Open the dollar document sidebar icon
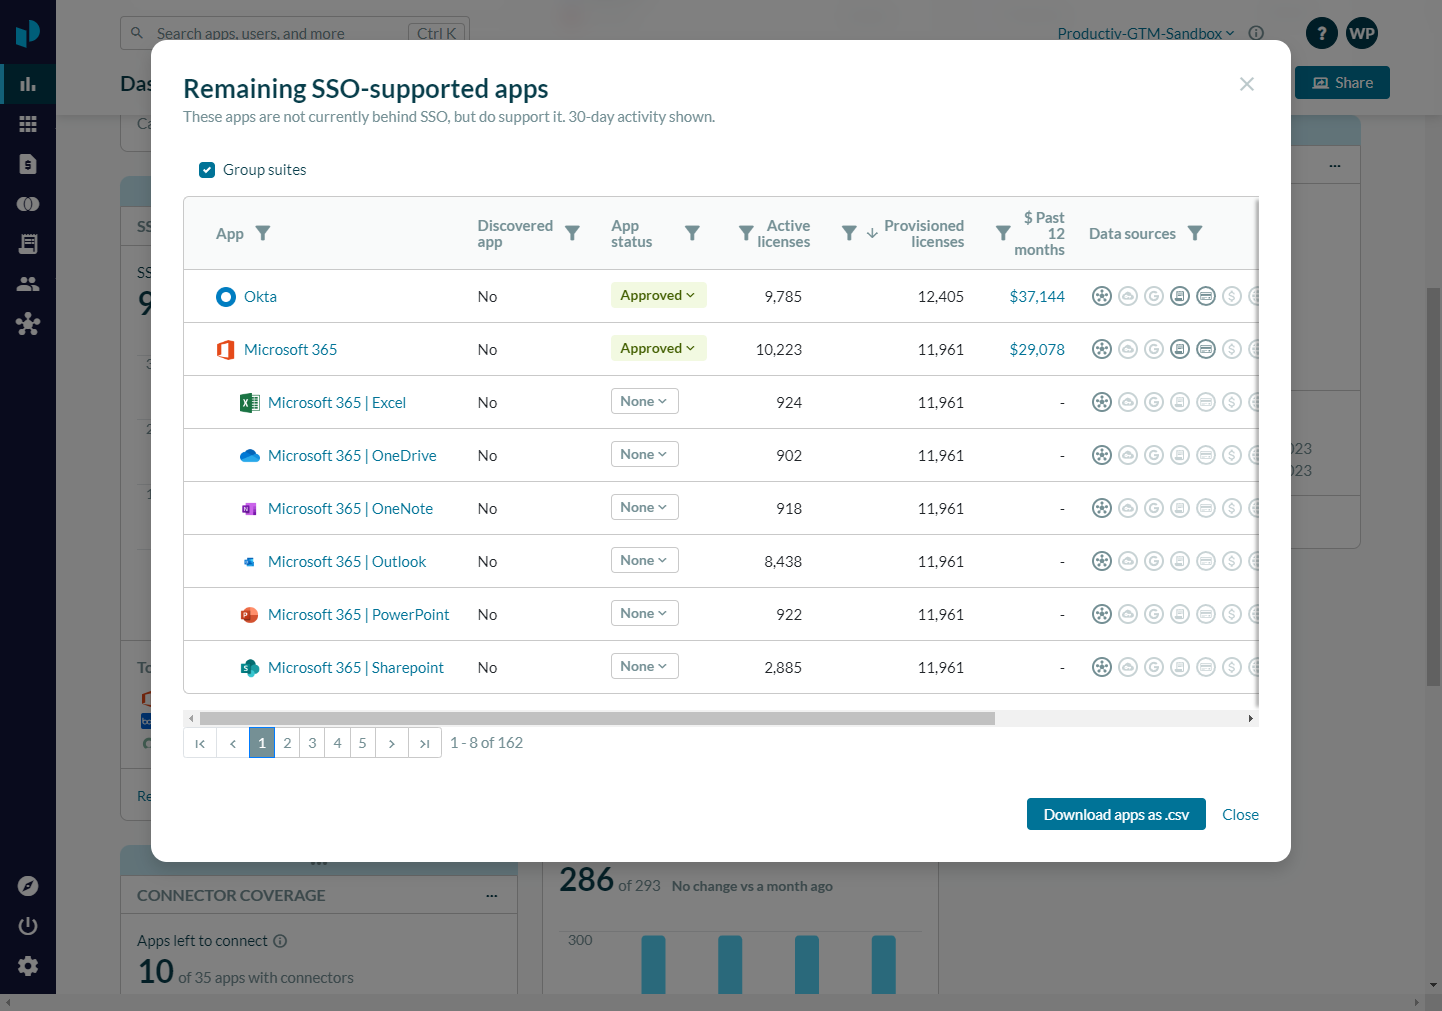 [28, 164]
